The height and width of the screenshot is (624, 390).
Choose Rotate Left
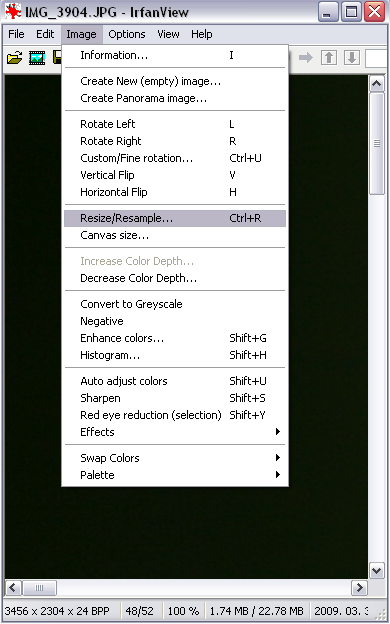point(175,124)
